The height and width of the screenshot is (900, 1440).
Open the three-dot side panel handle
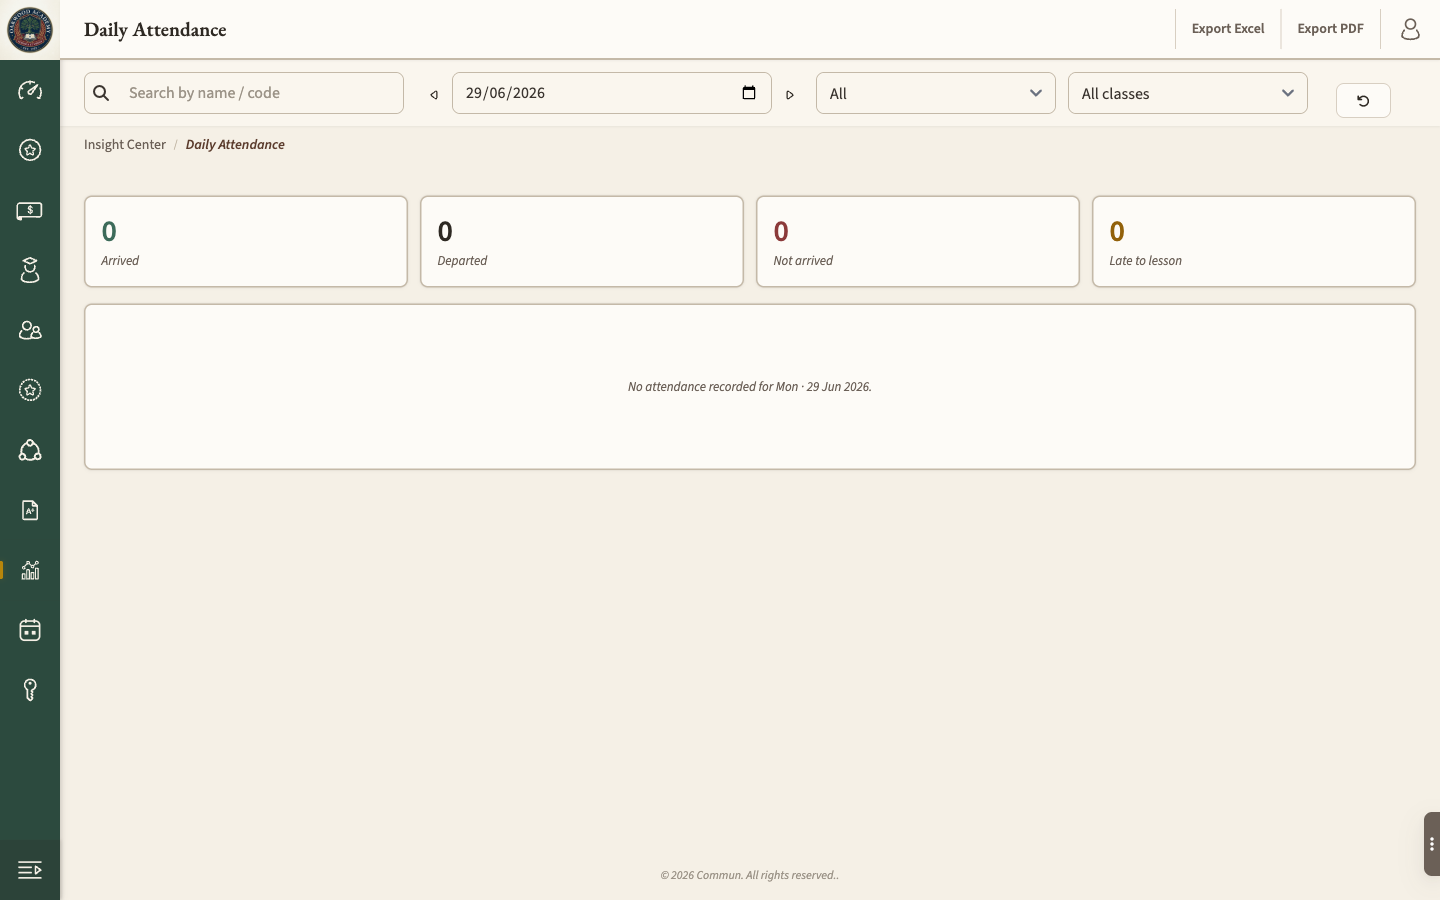(x=1432, y=844)
